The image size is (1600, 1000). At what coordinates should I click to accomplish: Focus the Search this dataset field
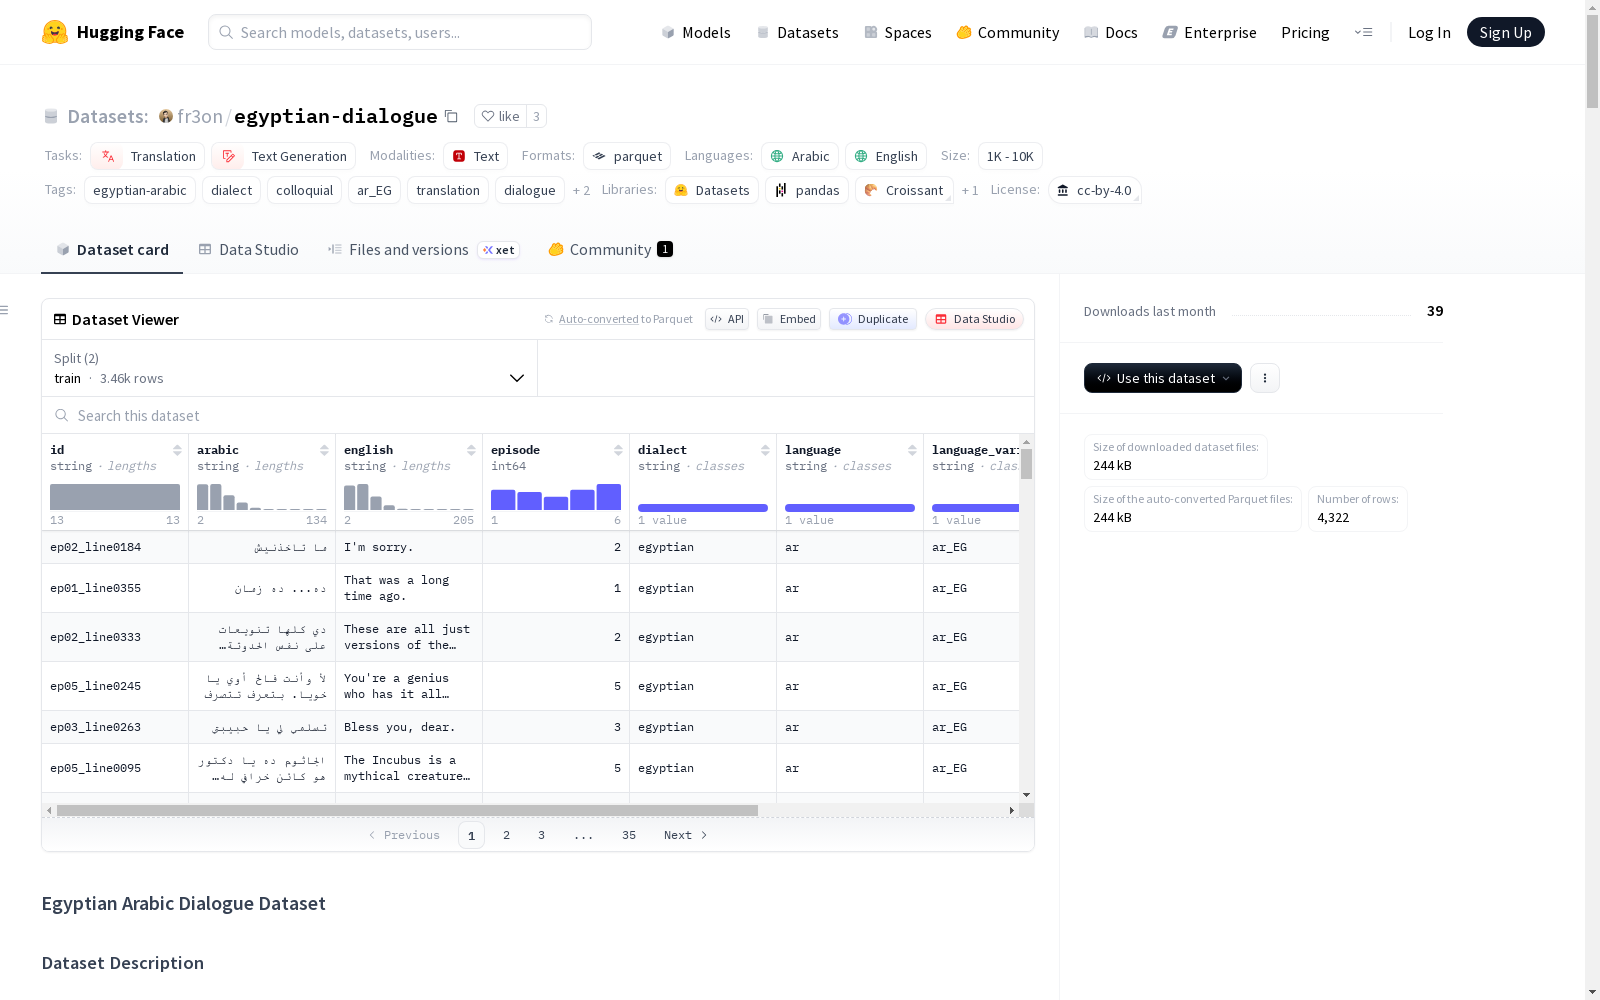(x=538, y=415)
